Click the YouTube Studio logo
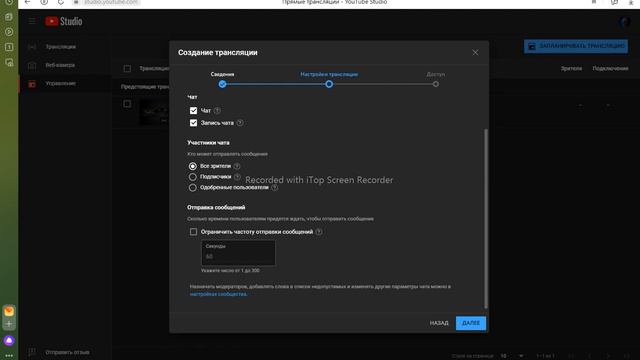The image size is (640, 360). pyautogui.click(x=64, y=21)
